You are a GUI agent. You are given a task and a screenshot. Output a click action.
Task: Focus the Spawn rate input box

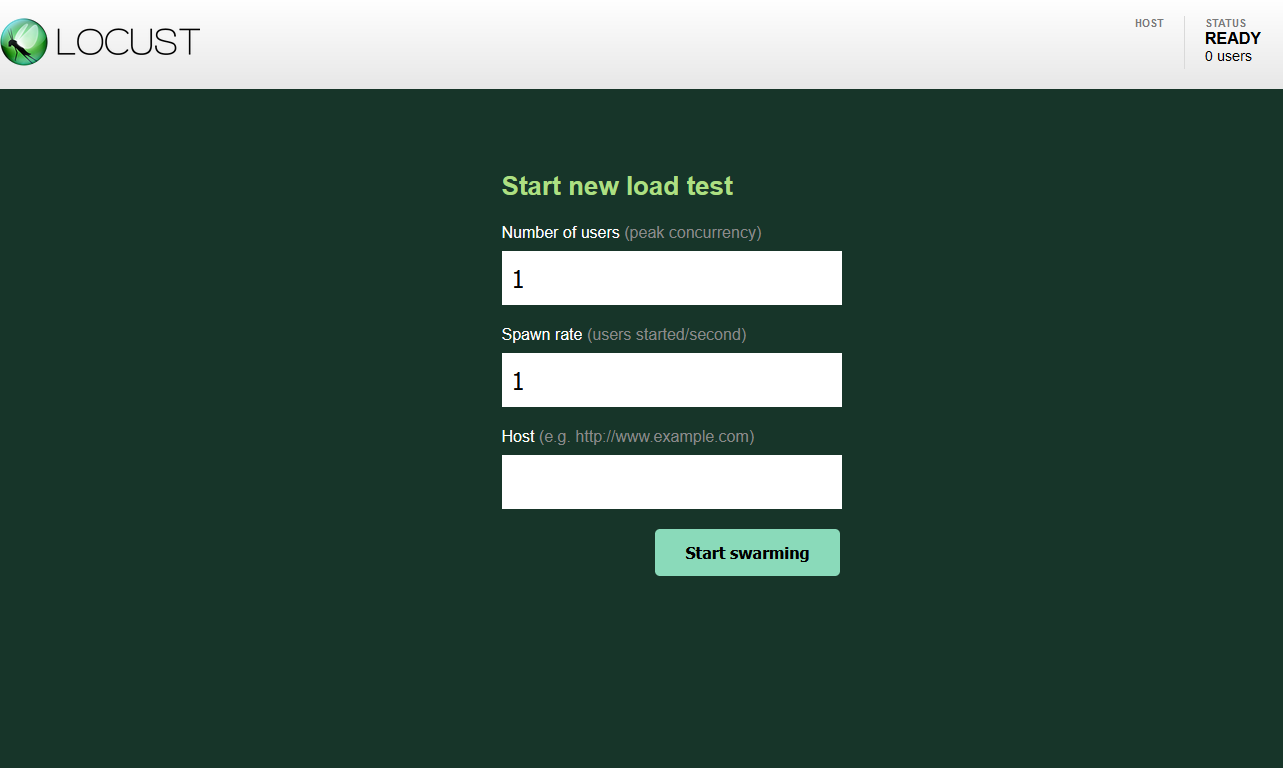click(x=671, y=380)
